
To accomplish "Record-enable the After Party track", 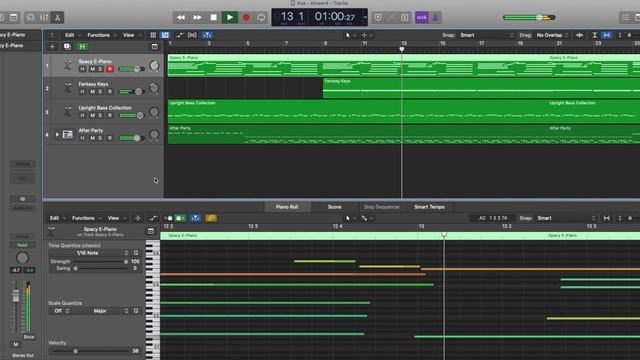I will click(x=110, y=138).
